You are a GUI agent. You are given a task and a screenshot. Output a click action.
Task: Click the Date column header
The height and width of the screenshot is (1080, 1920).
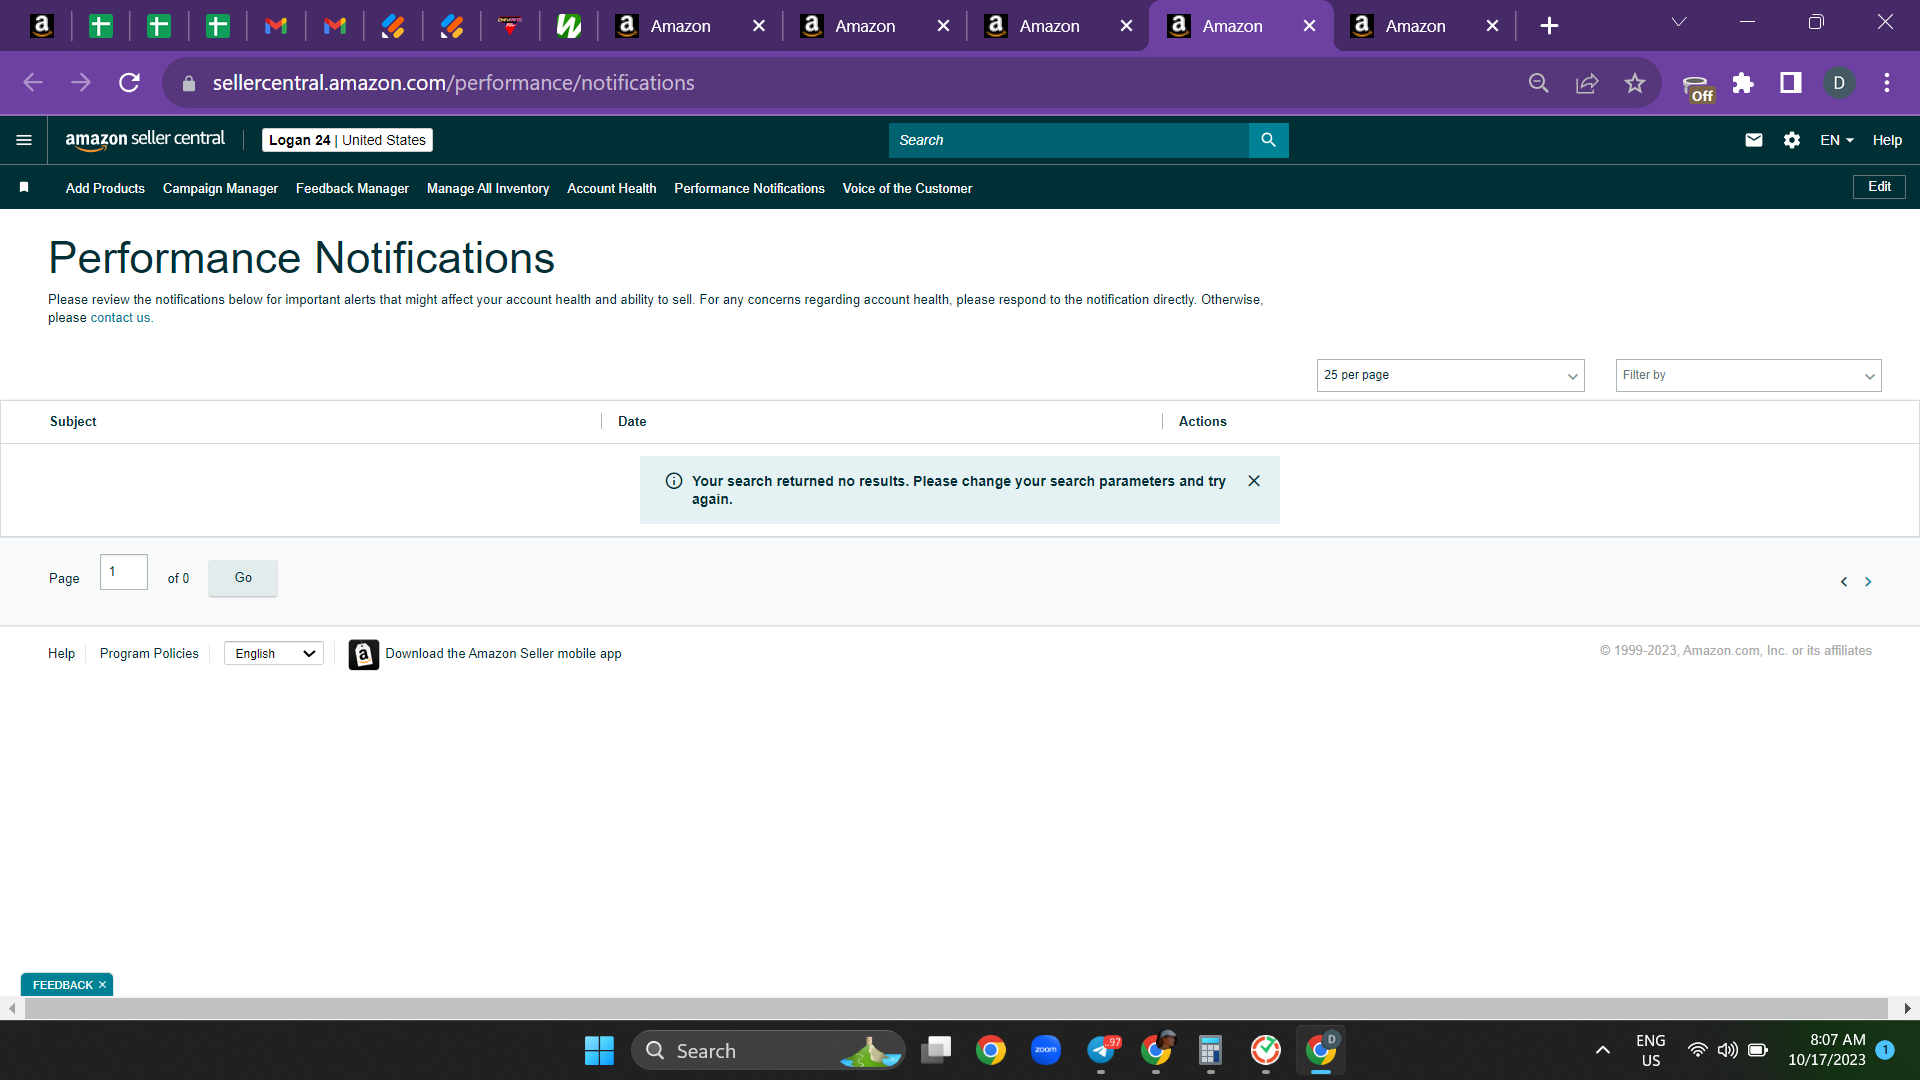click(632, 422)
